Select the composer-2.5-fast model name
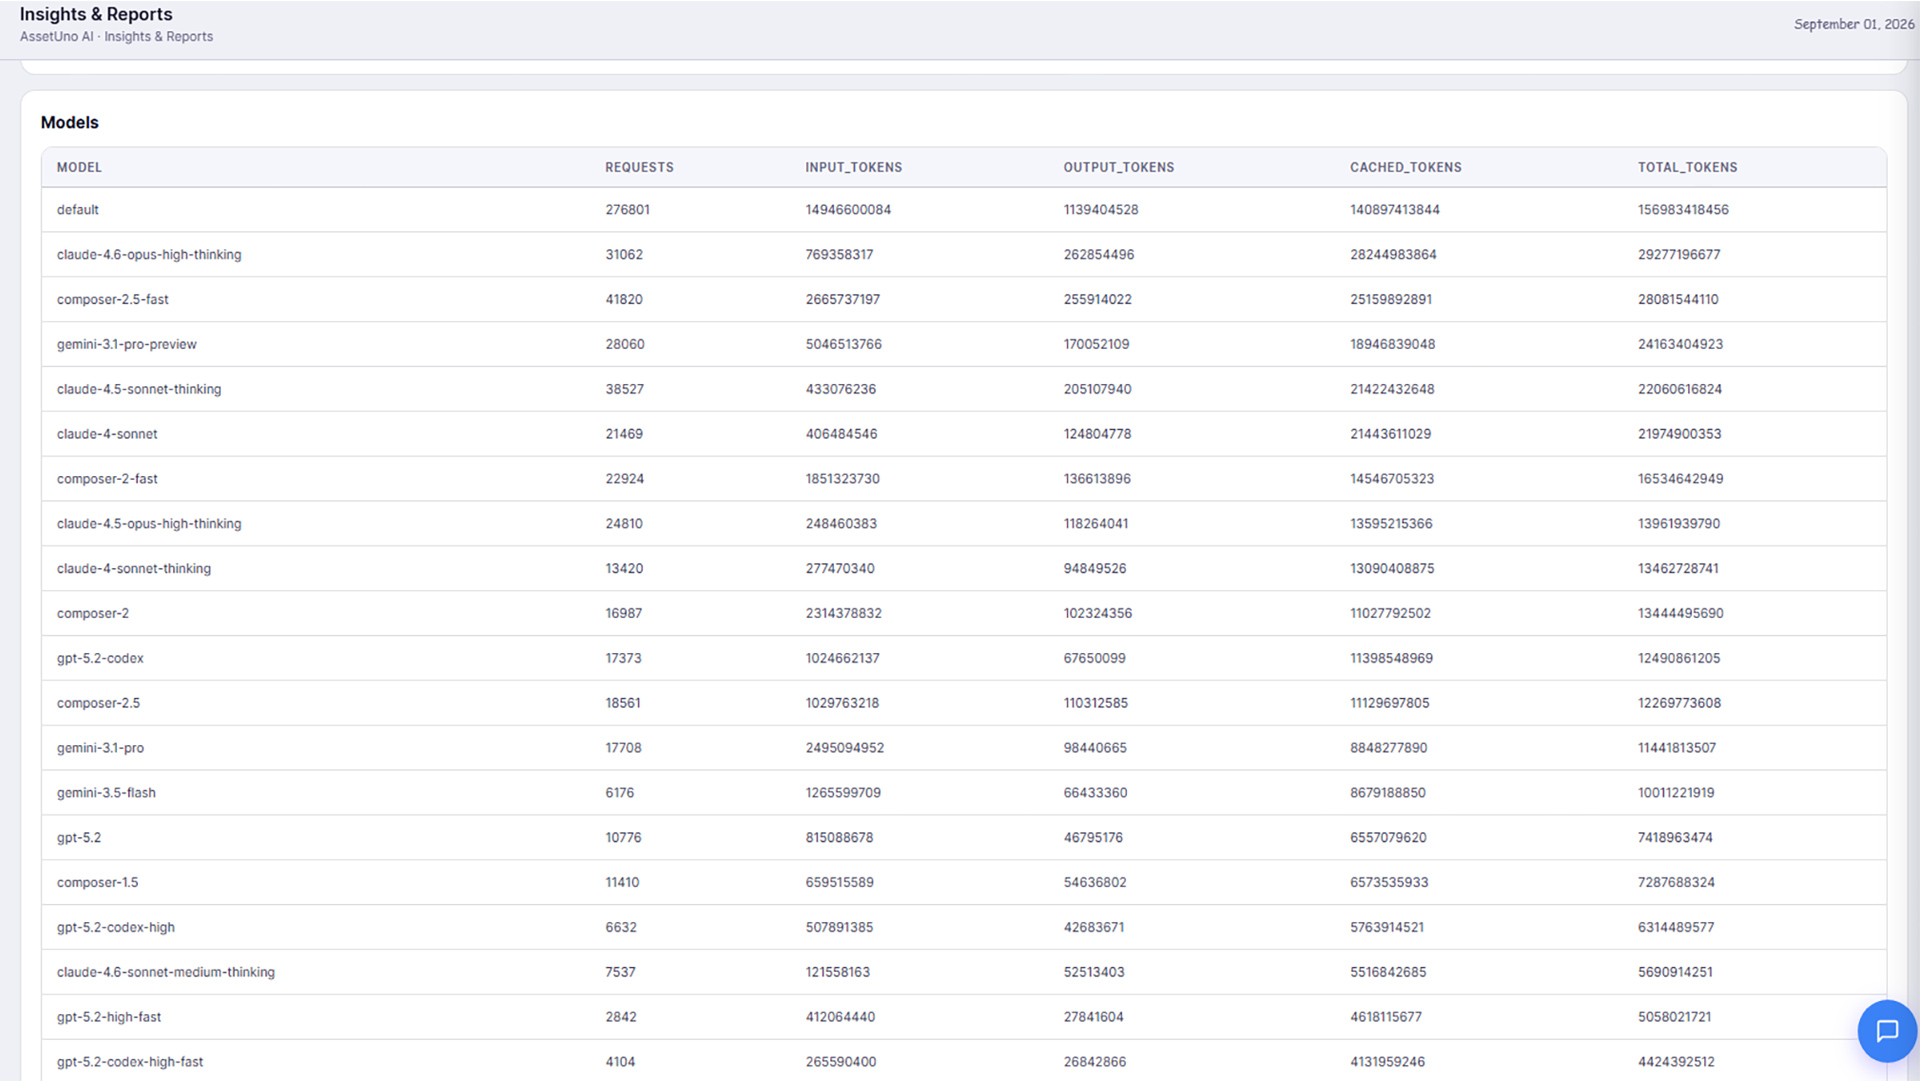This screenshot has width=1920, height=1081. pyautogui.click(x=113, y=300)
